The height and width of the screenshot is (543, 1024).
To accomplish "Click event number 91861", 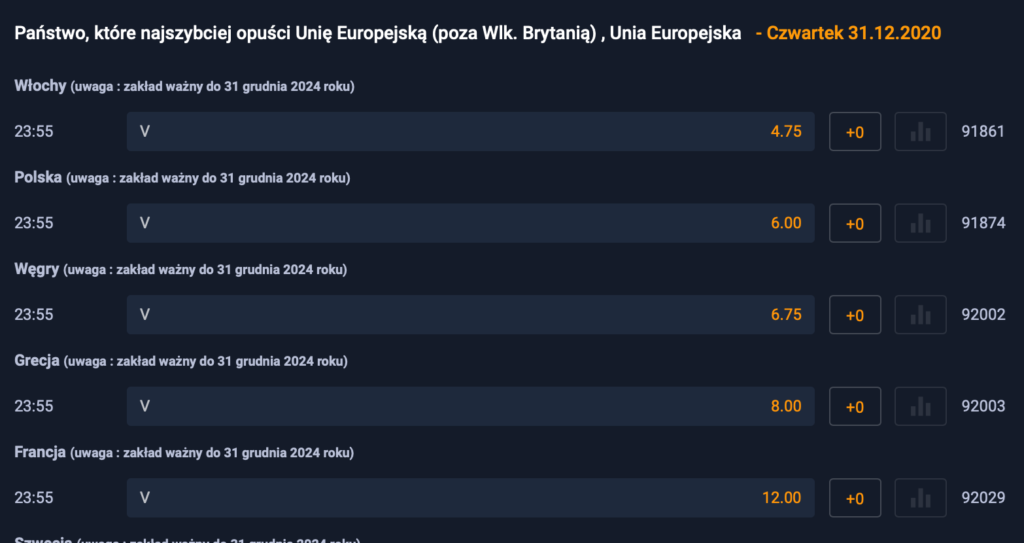I will pos(983,131).
